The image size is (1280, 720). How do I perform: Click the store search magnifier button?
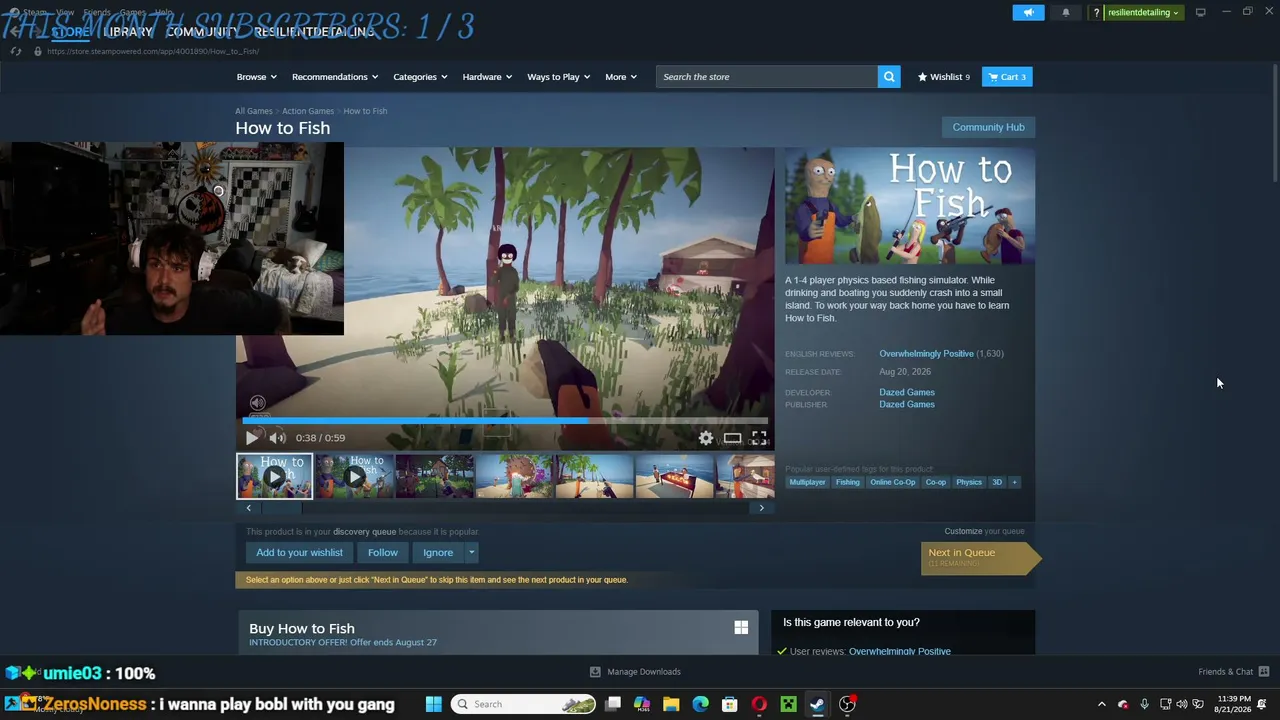pyautogui.click(x=889, y=77)
